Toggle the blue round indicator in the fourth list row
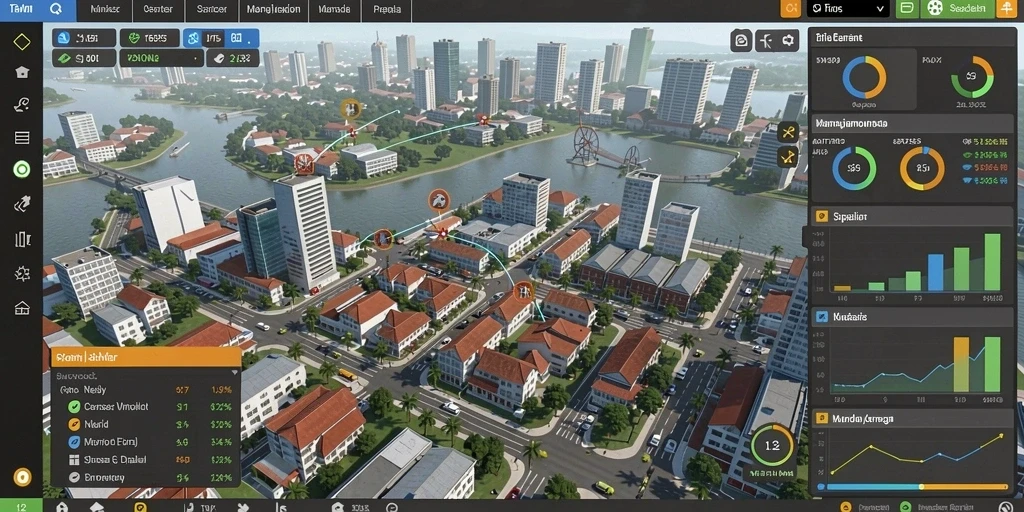Screen dimensions: 1024x512 [x=74, y=442]
